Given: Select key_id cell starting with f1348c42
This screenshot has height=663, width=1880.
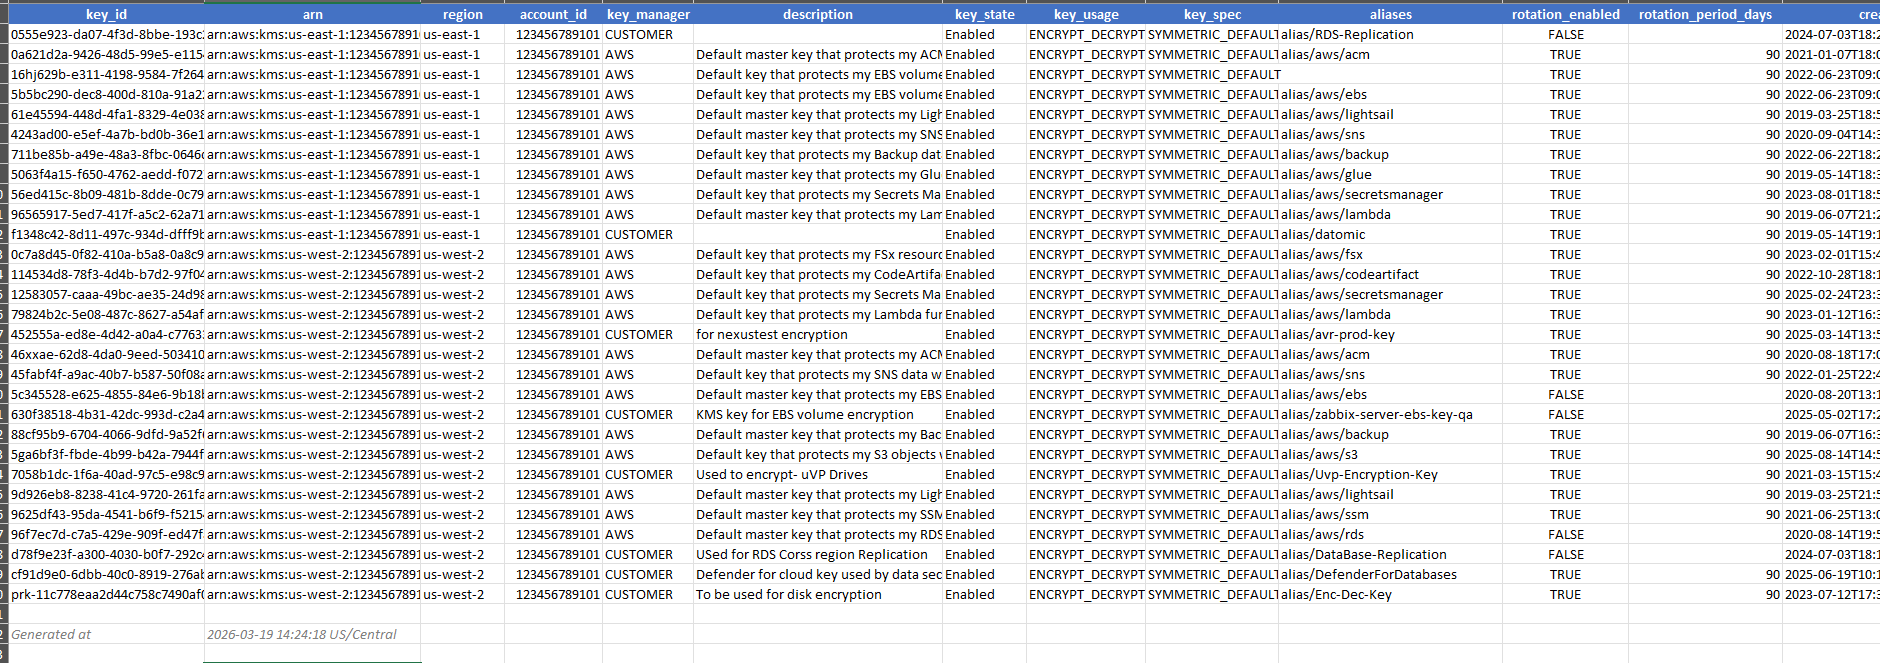Looking at the screenshot, I should 106,234.
